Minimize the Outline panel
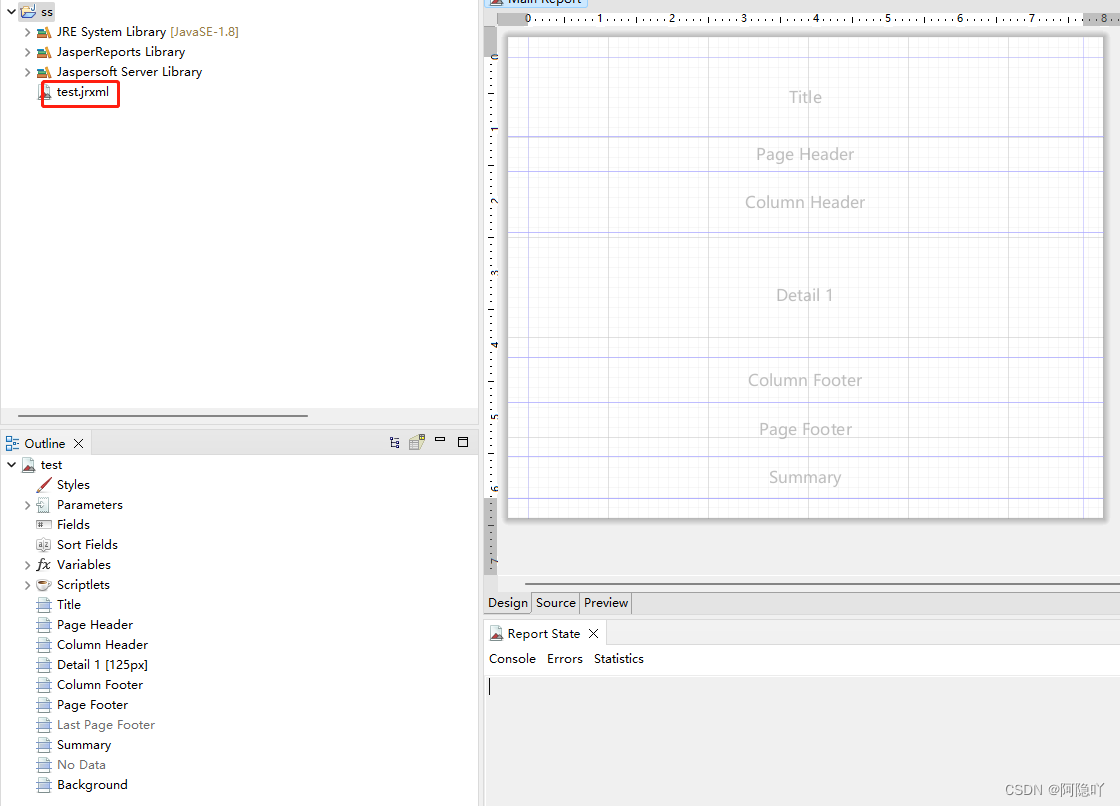Viewport: 1120px width, 806px height. [x=440, y=440]
